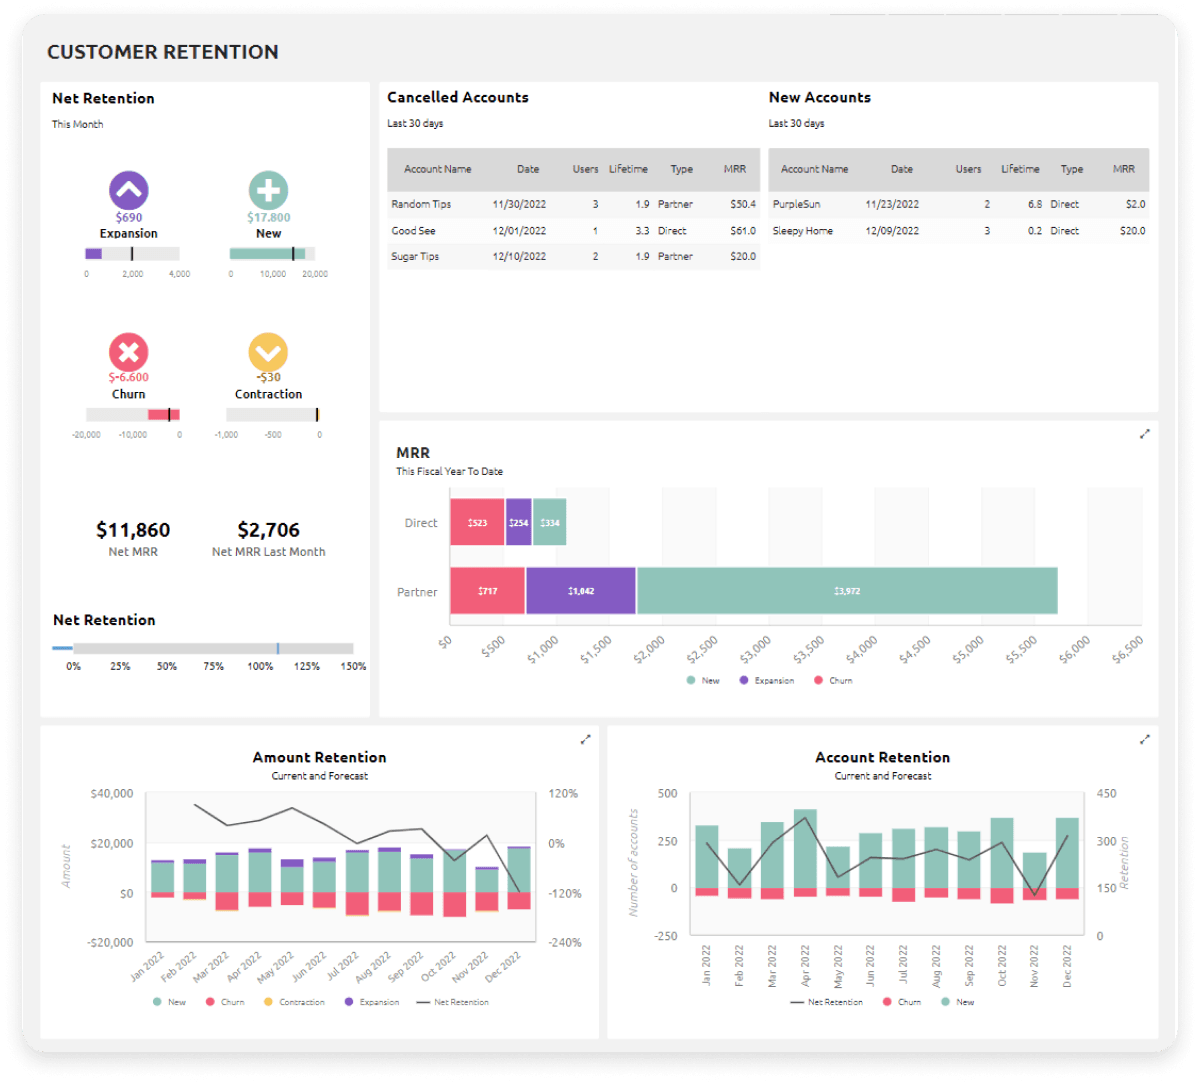Expand the Account Retention chart to fullscreen

[x=1145, y=740]
